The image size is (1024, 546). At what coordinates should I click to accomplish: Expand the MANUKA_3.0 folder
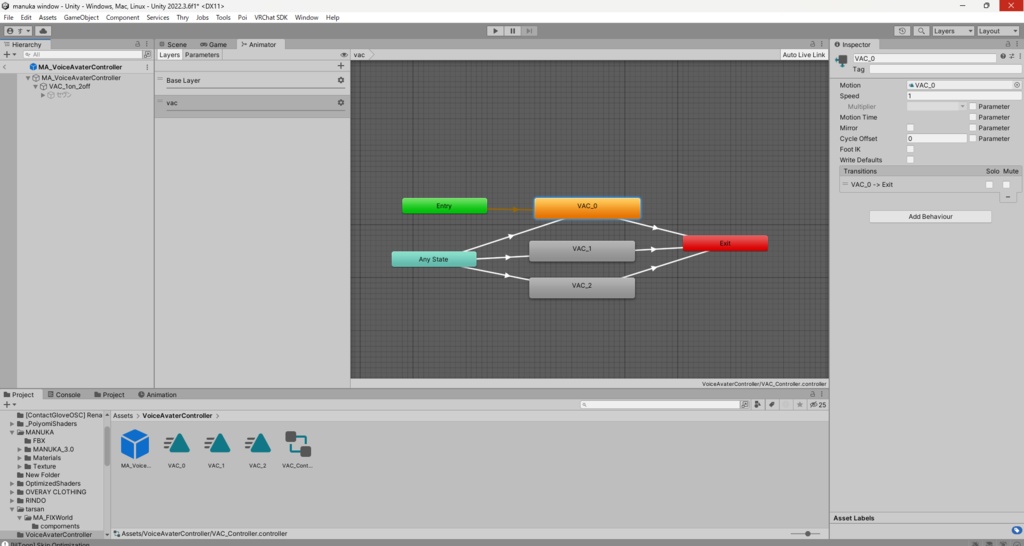pos(20,449)
